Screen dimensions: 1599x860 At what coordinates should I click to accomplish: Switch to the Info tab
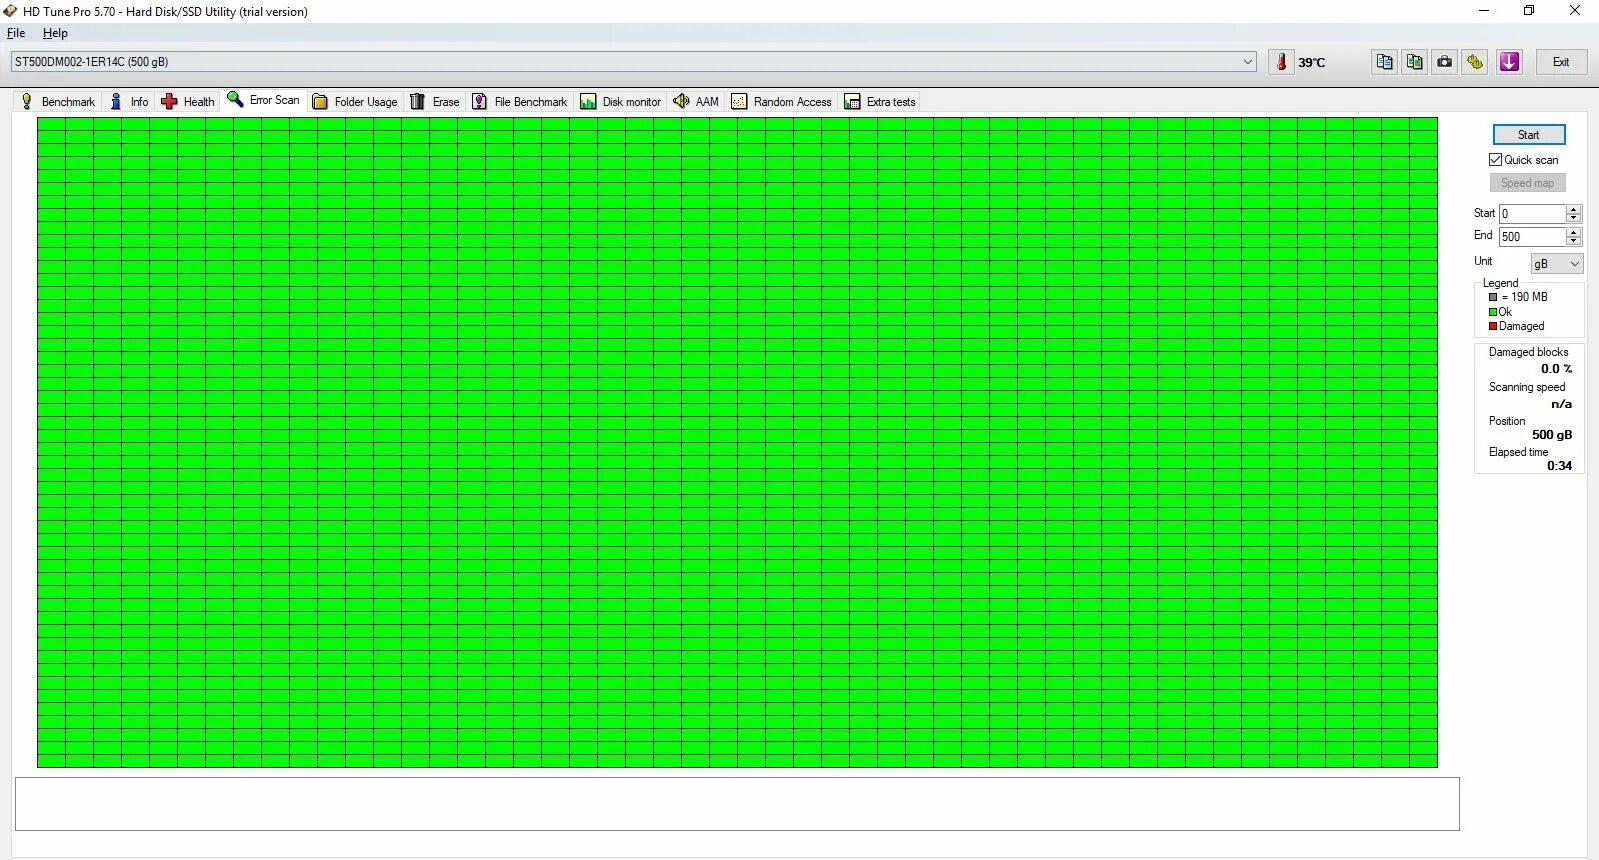pos(129,101)
